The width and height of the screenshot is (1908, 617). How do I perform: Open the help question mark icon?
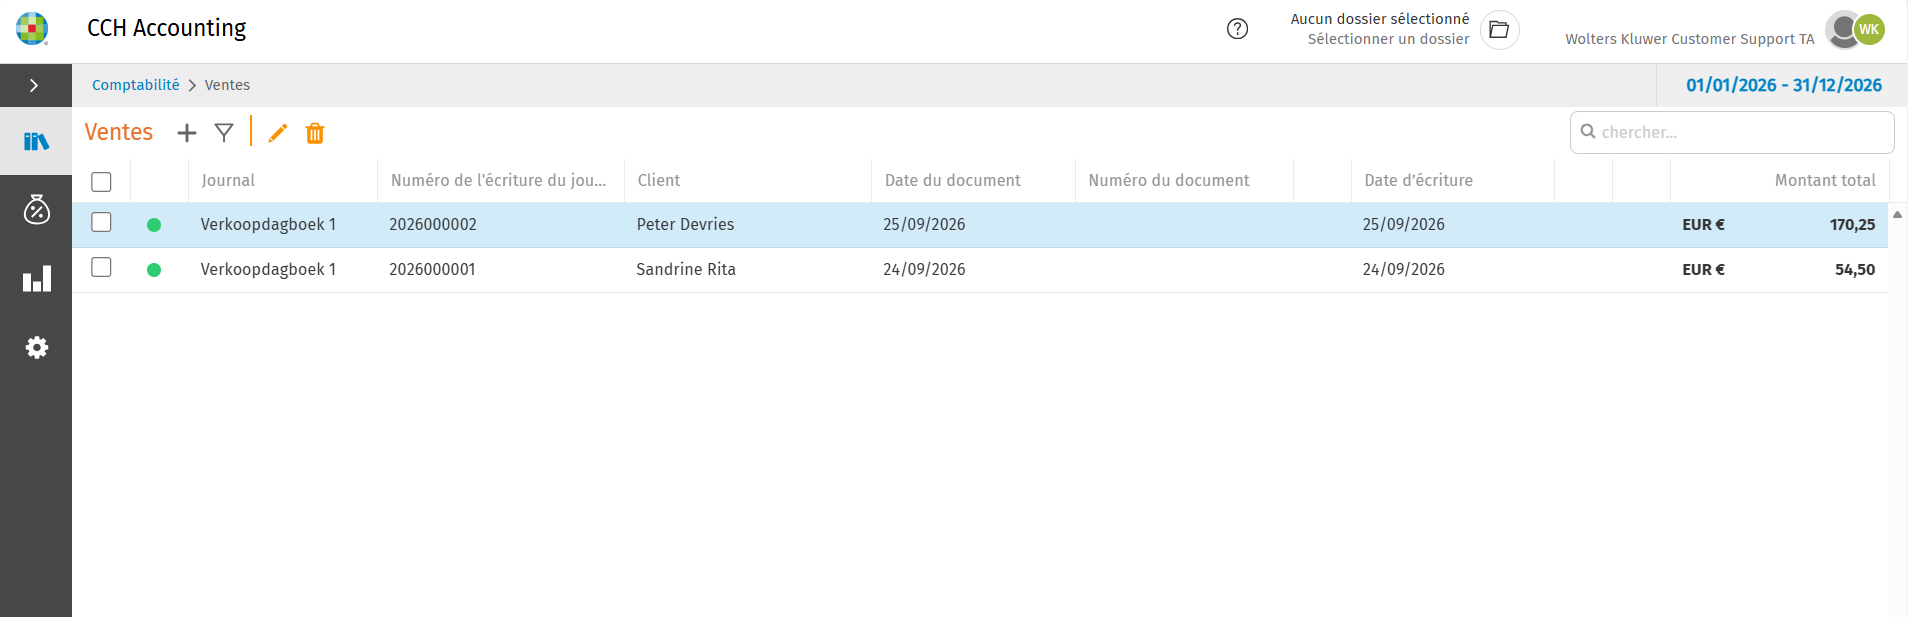tap(1237, 29)
